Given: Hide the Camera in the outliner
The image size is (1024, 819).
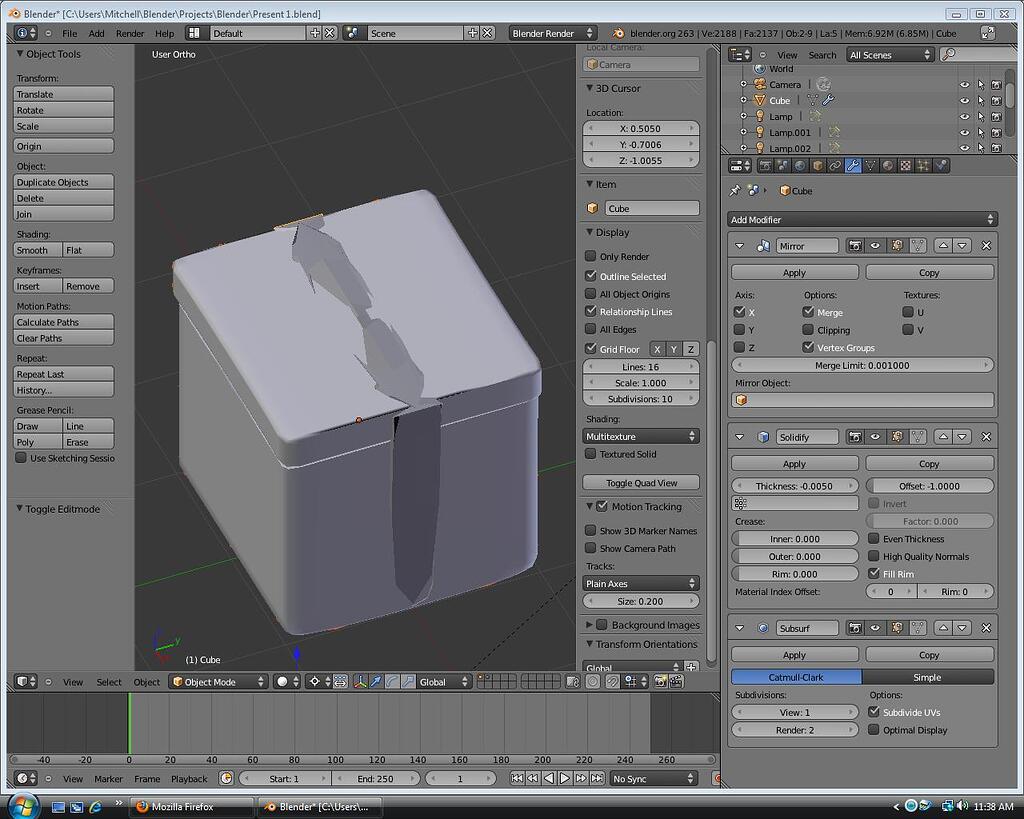Looking at the screenshot, I should pyautogui.click(x=965, y=85).
